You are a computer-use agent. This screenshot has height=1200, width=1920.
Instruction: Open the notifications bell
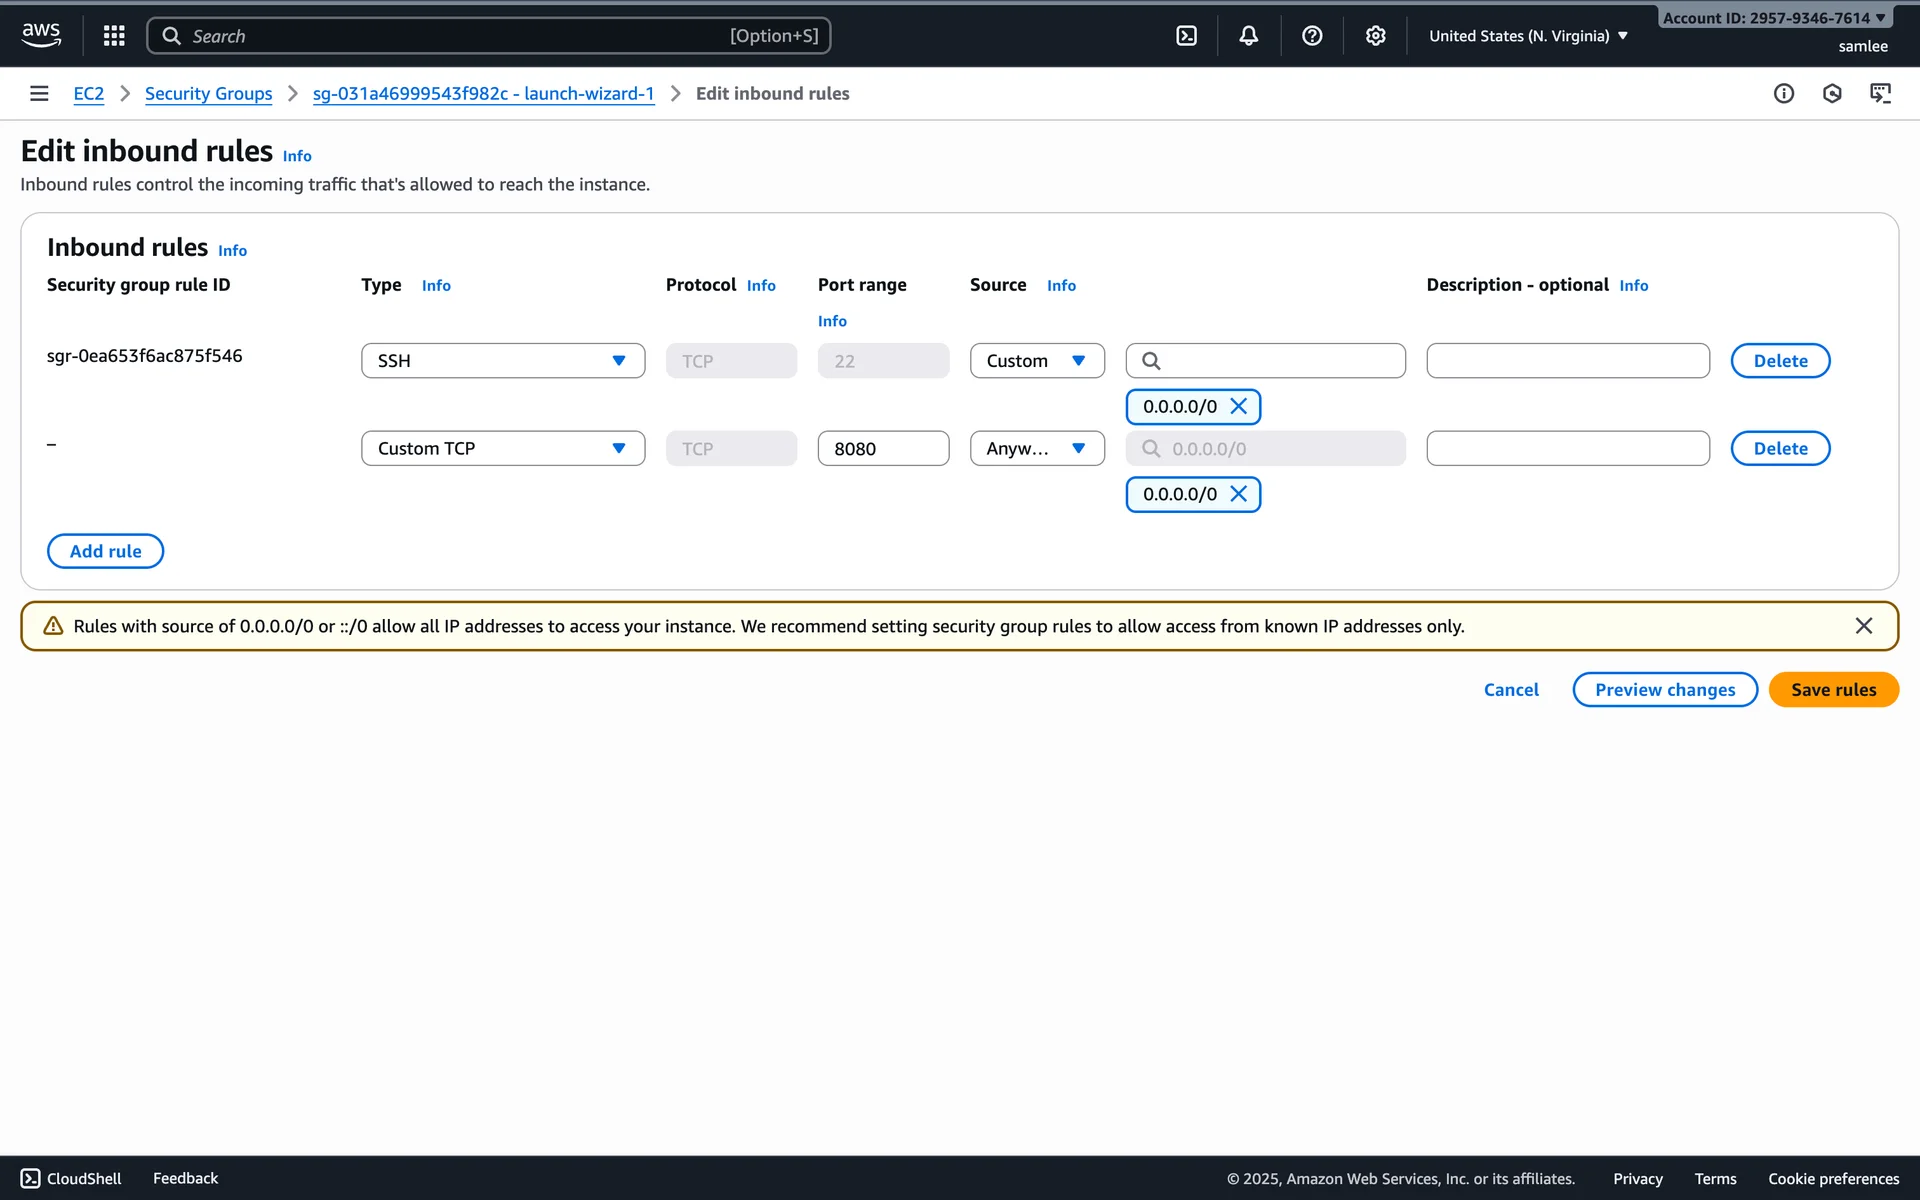coord(1249,36)
